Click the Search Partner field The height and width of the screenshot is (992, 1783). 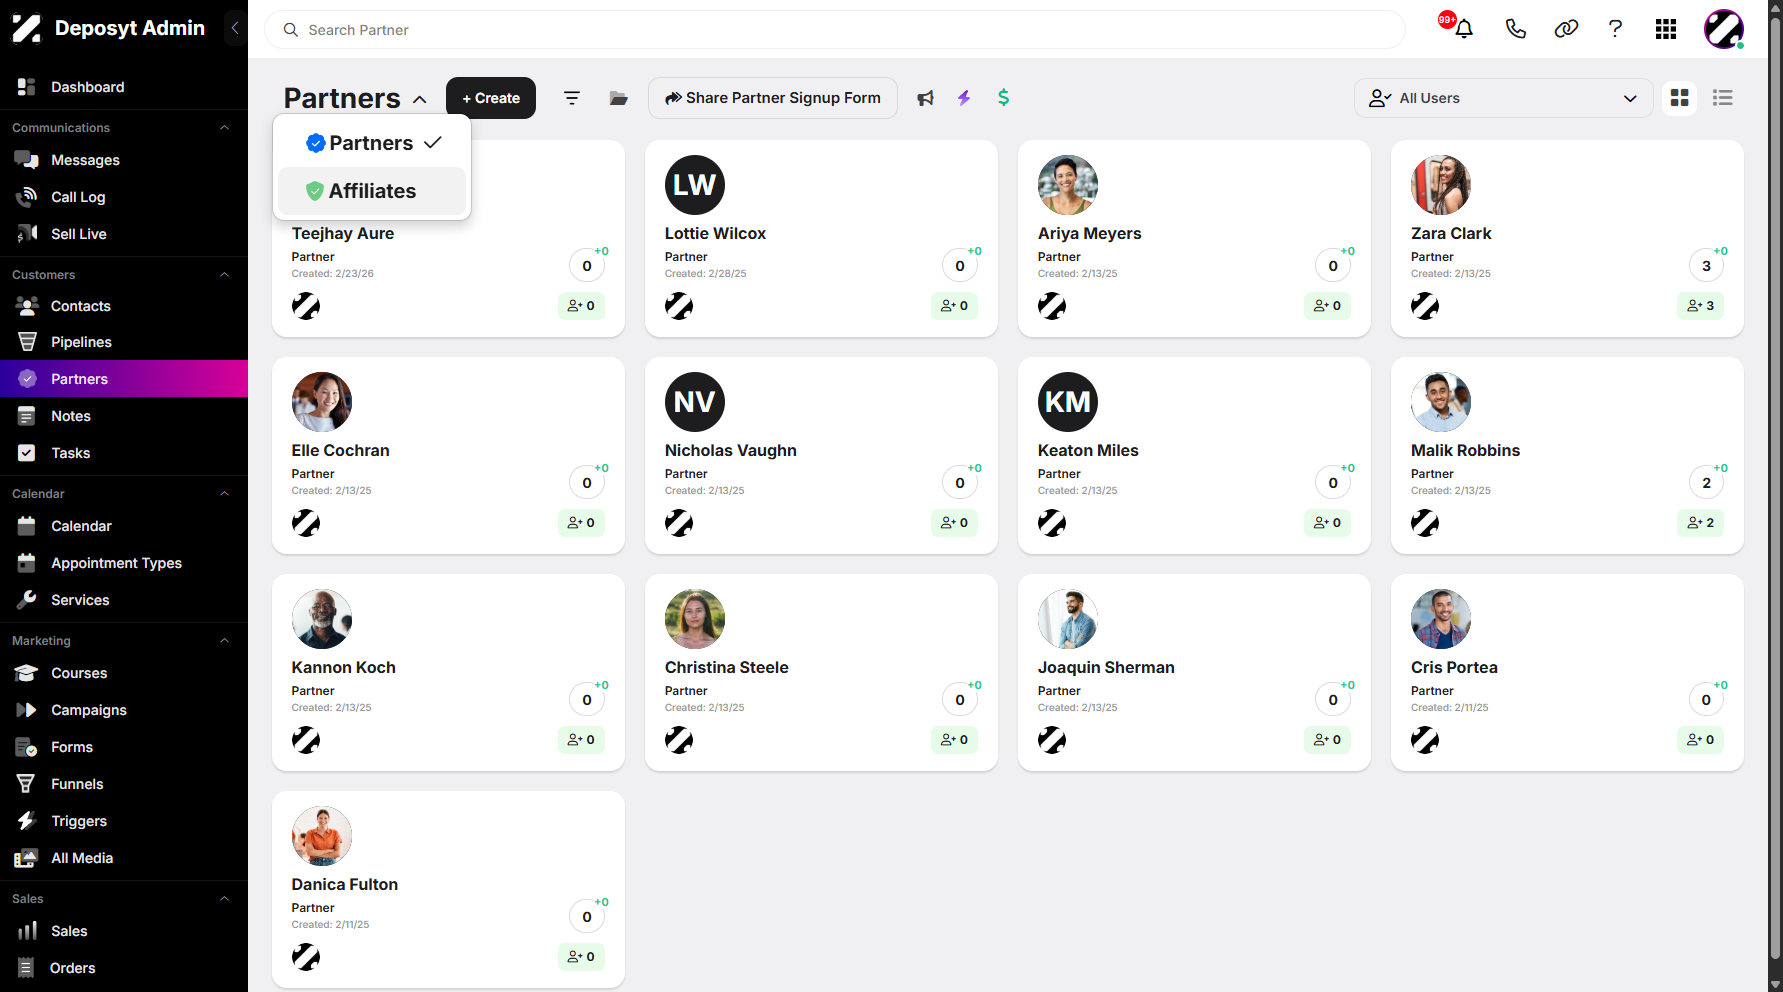tap(835, 30)
